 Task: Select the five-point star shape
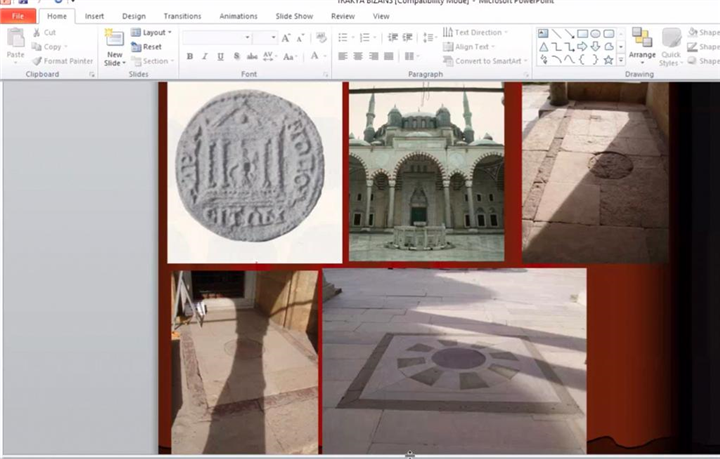[x=608, y=60]
